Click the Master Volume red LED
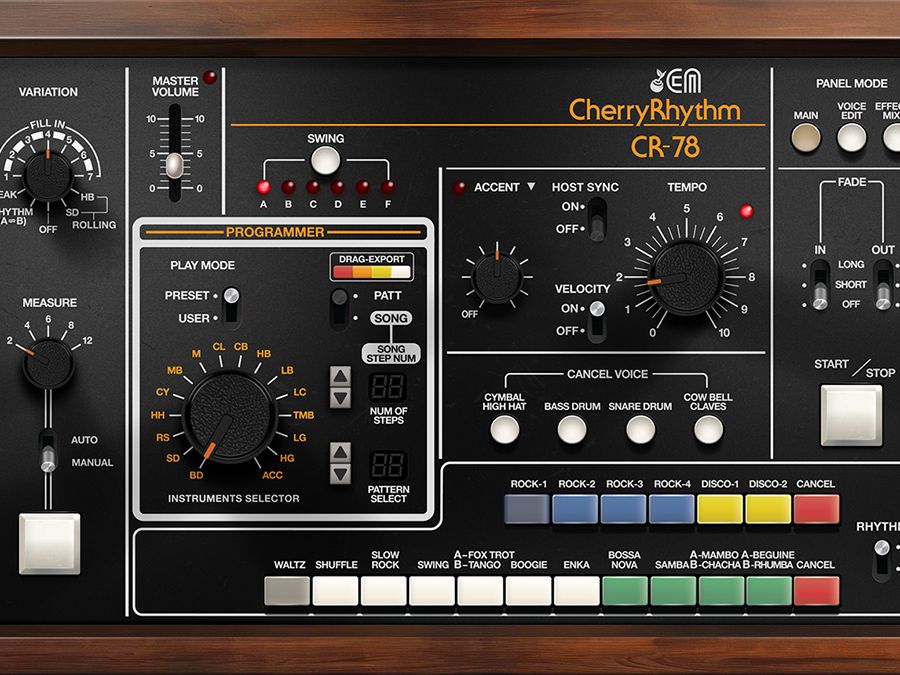Image resolution: width=900 pixels, height=675 pixels. tap(210, 77)
